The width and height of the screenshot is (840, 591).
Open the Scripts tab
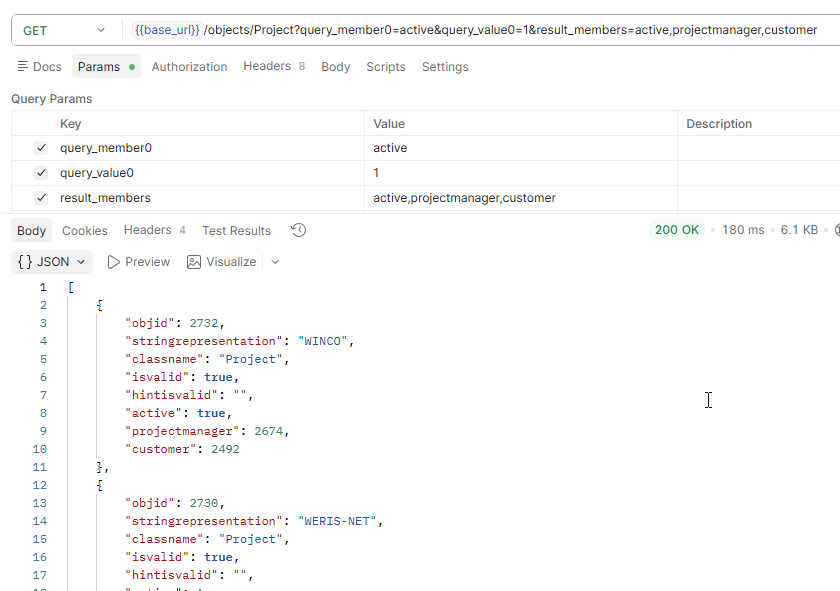tap(386, 66)
